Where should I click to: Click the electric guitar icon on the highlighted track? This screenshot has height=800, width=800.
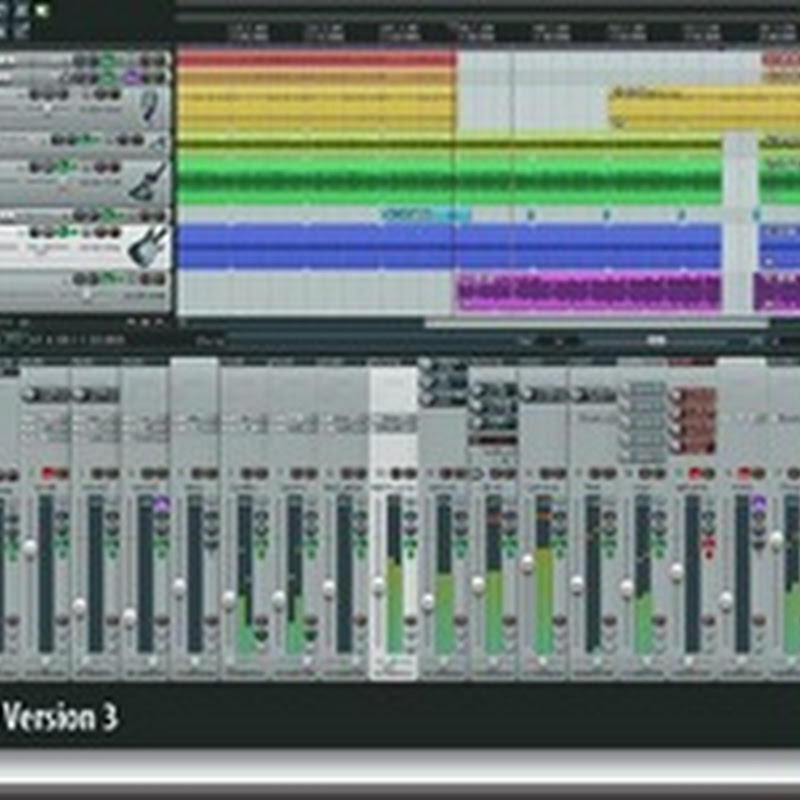[148, 245]
